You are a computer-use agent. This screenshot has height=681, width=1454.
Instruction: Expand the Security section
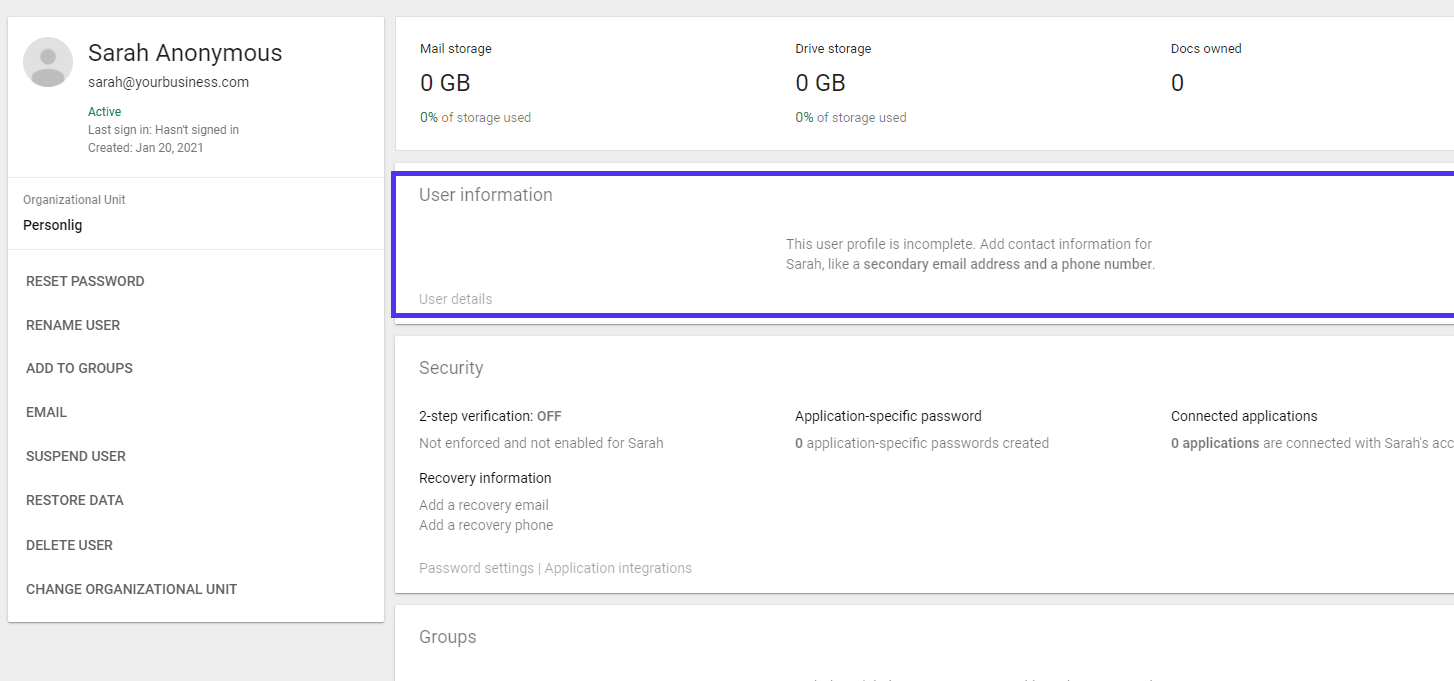tap(451, 368)
